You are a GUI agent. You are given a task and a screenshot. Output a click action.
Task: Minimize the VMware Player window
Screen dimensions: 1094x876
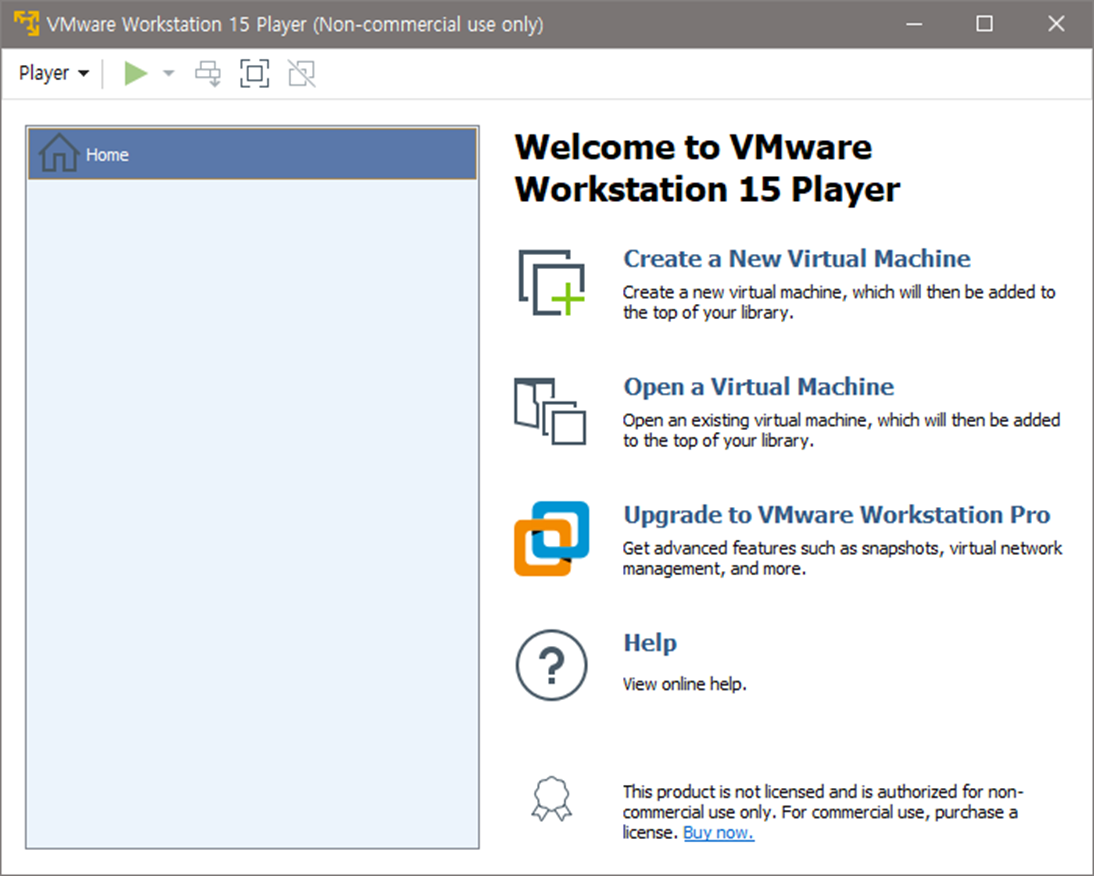pyautogui.click(x=912, y=24)
